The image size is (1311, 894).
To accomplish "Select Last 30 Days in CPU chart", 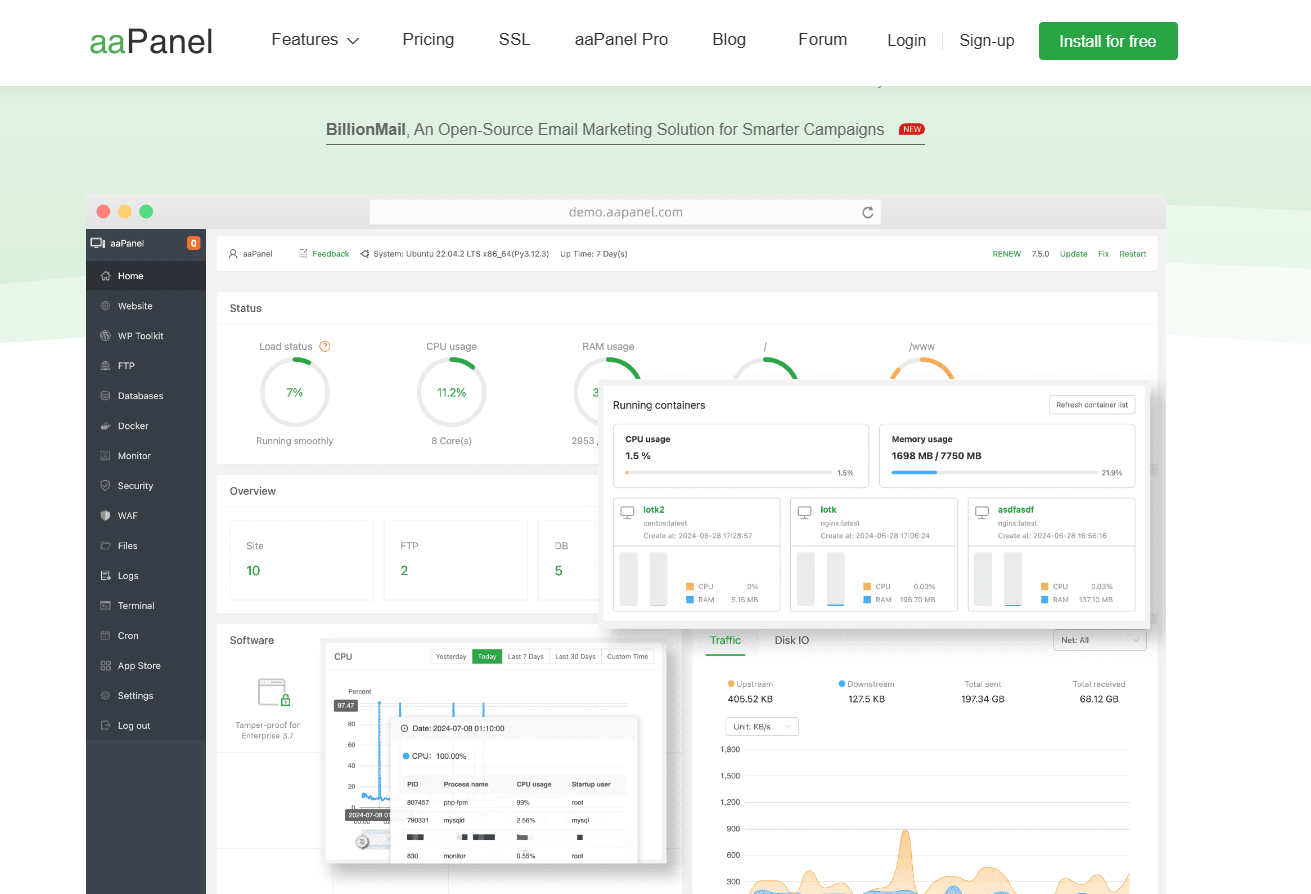I will pos(575,656).
